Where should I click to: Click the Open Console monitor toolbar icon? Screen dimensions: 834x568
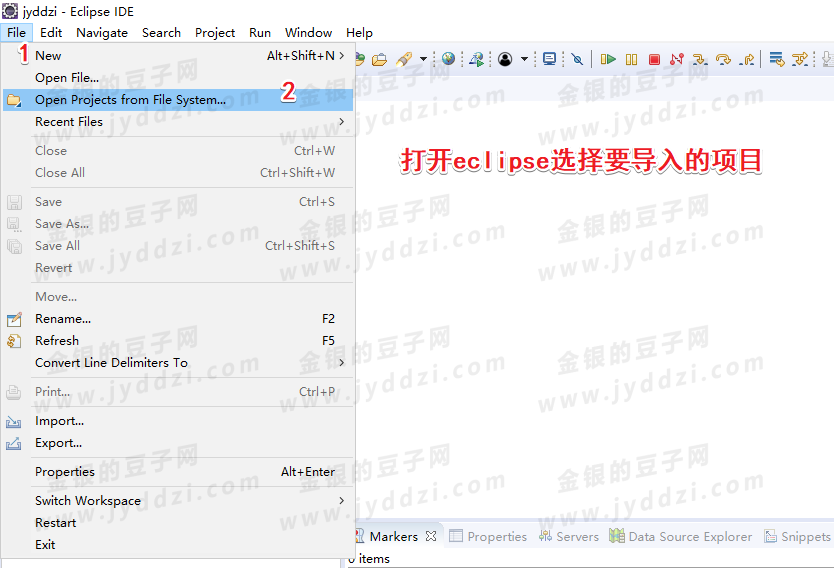[x=549, y=59]
